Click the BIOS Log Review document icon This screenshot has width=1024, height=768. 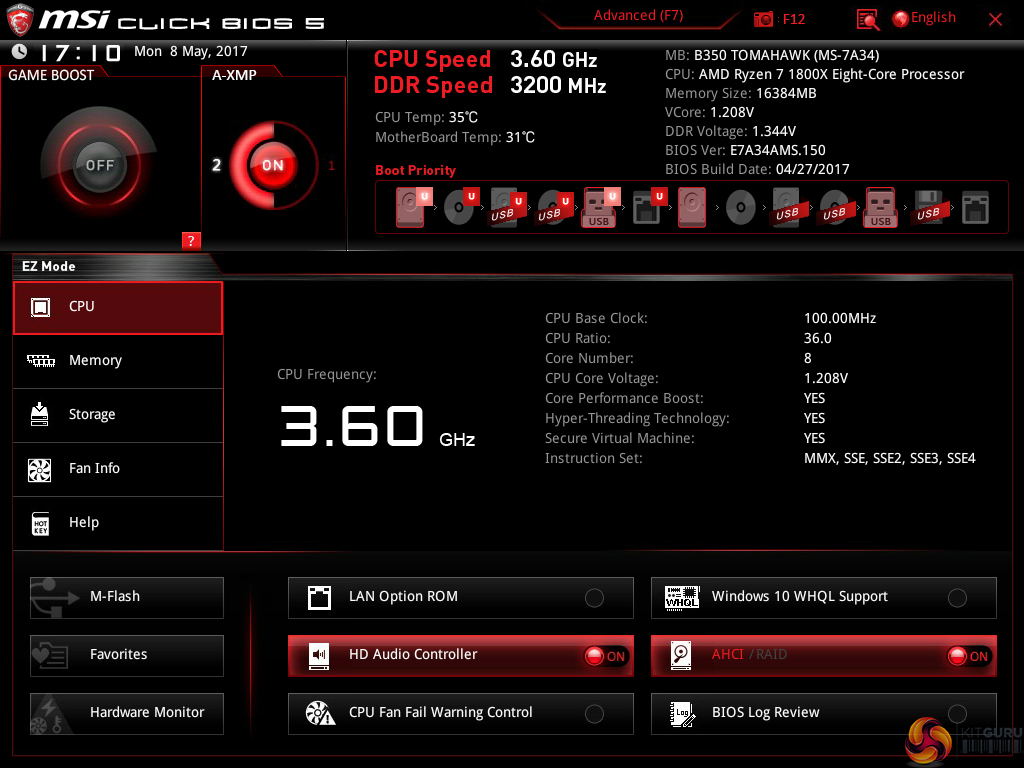(682, 713)
